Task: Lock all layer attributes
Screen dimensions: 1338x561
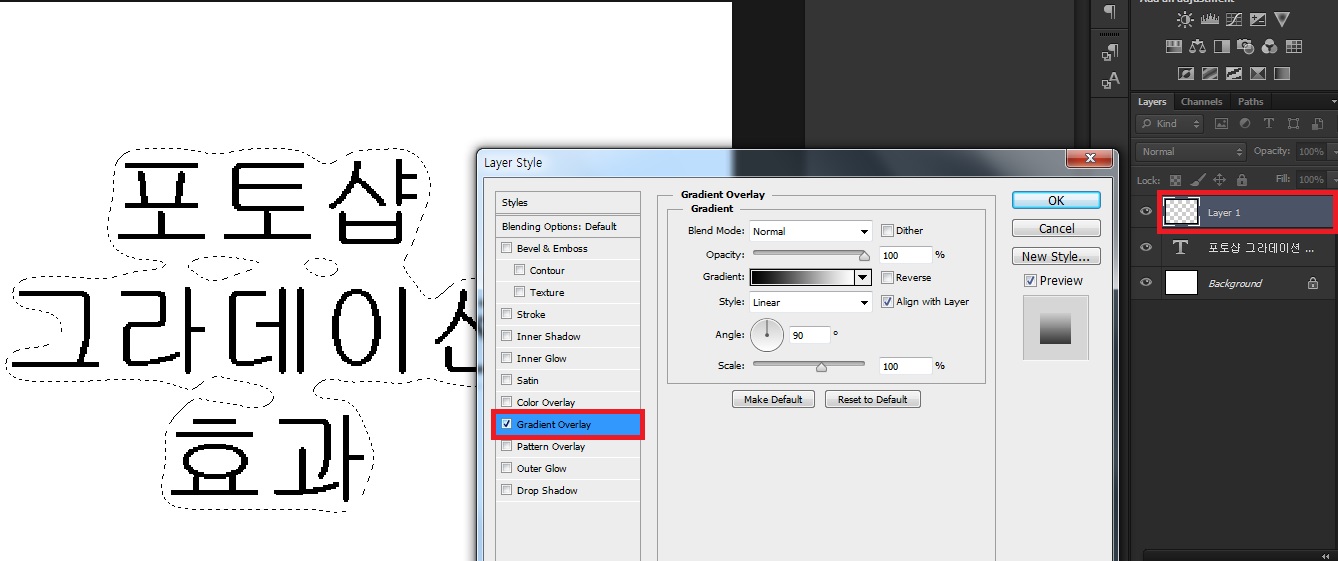Action: point(1241,180)
